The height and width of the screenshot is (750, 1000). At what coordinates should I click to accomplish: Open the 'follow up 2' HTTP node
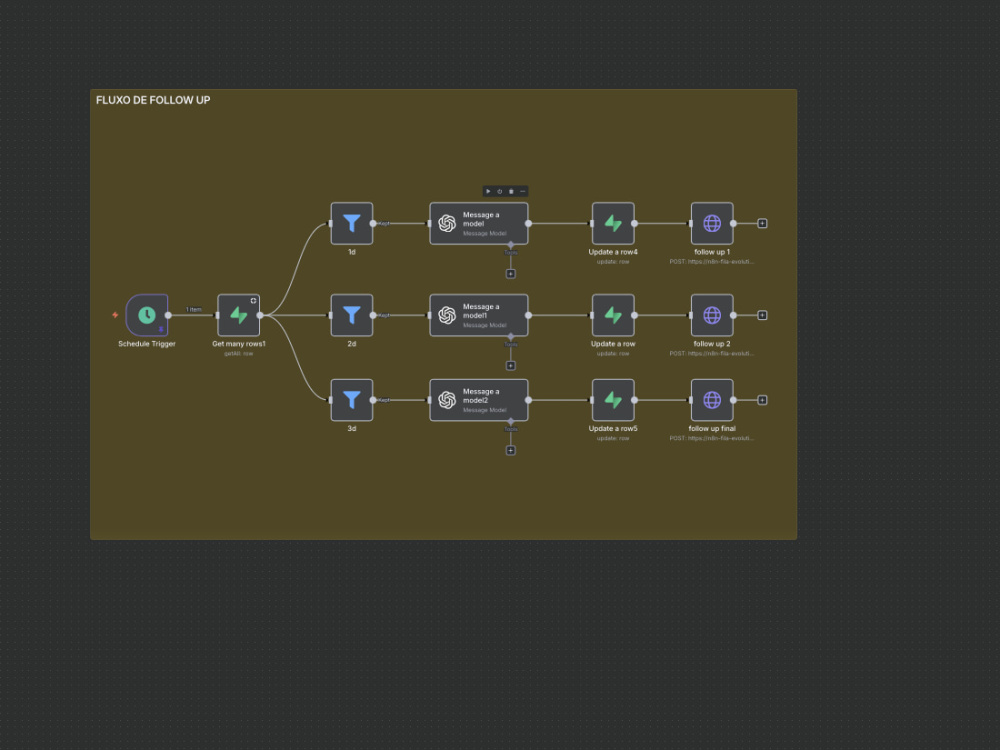[712, 315]
